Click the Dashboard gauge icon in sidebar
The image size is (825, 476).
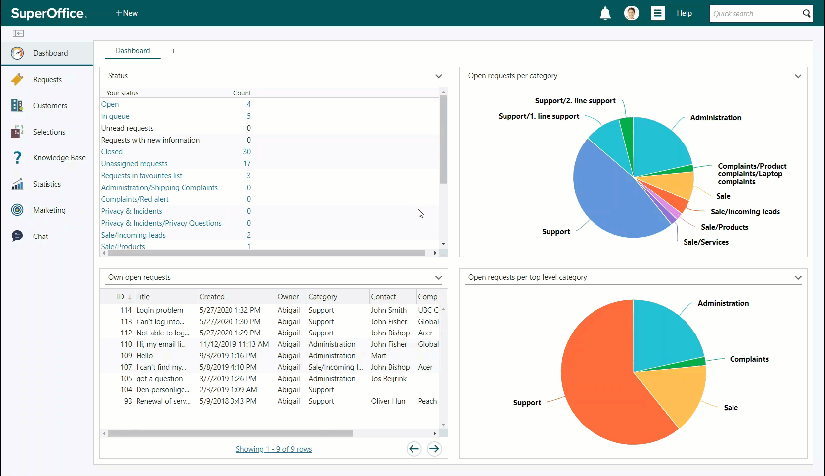[x=17, y=53]
